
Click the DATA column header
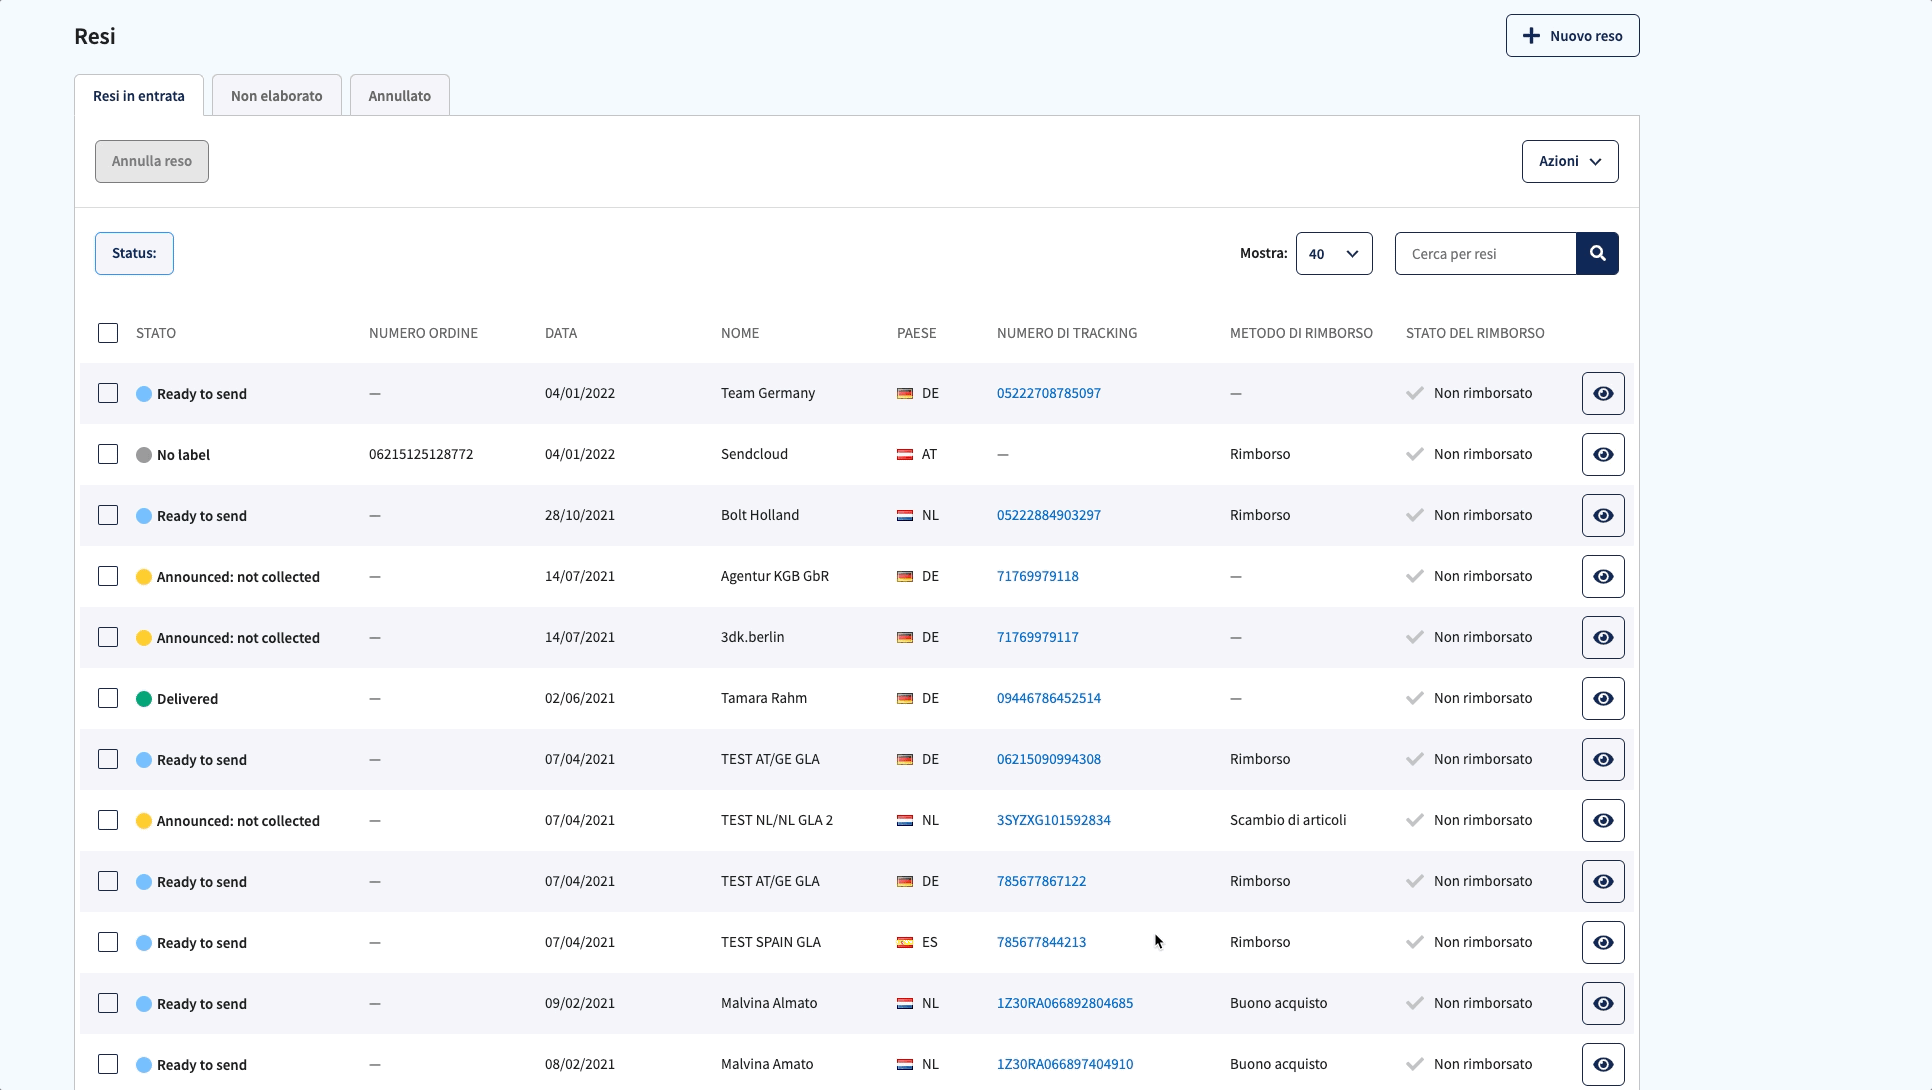point(561,333)
